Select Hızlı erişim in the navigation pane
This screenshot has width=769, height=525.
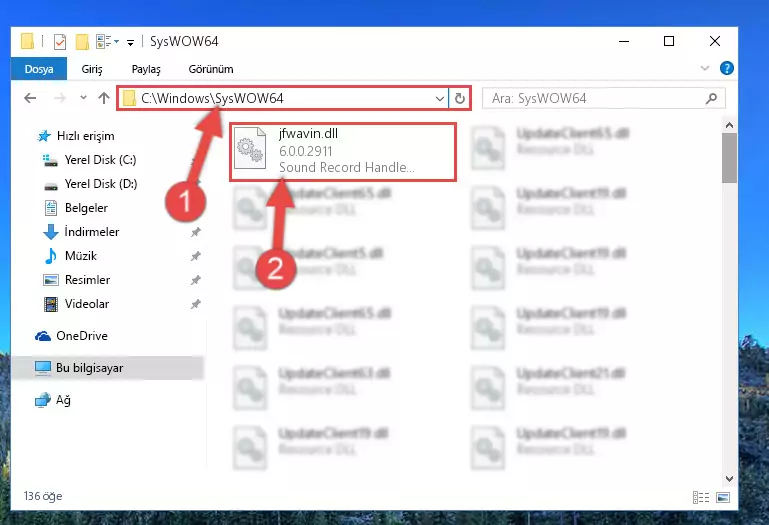(85, 136)
